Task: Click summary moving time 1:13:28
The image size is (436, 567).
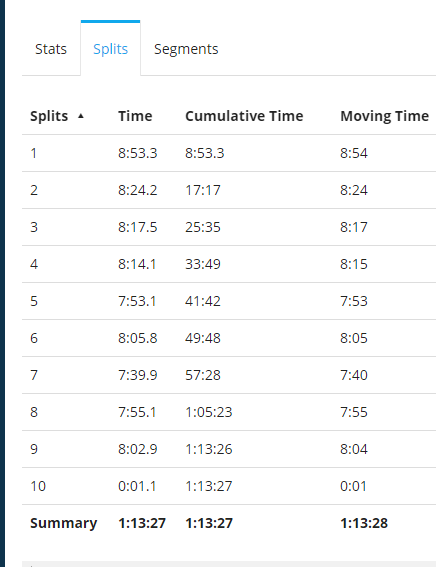Action: 364,523
